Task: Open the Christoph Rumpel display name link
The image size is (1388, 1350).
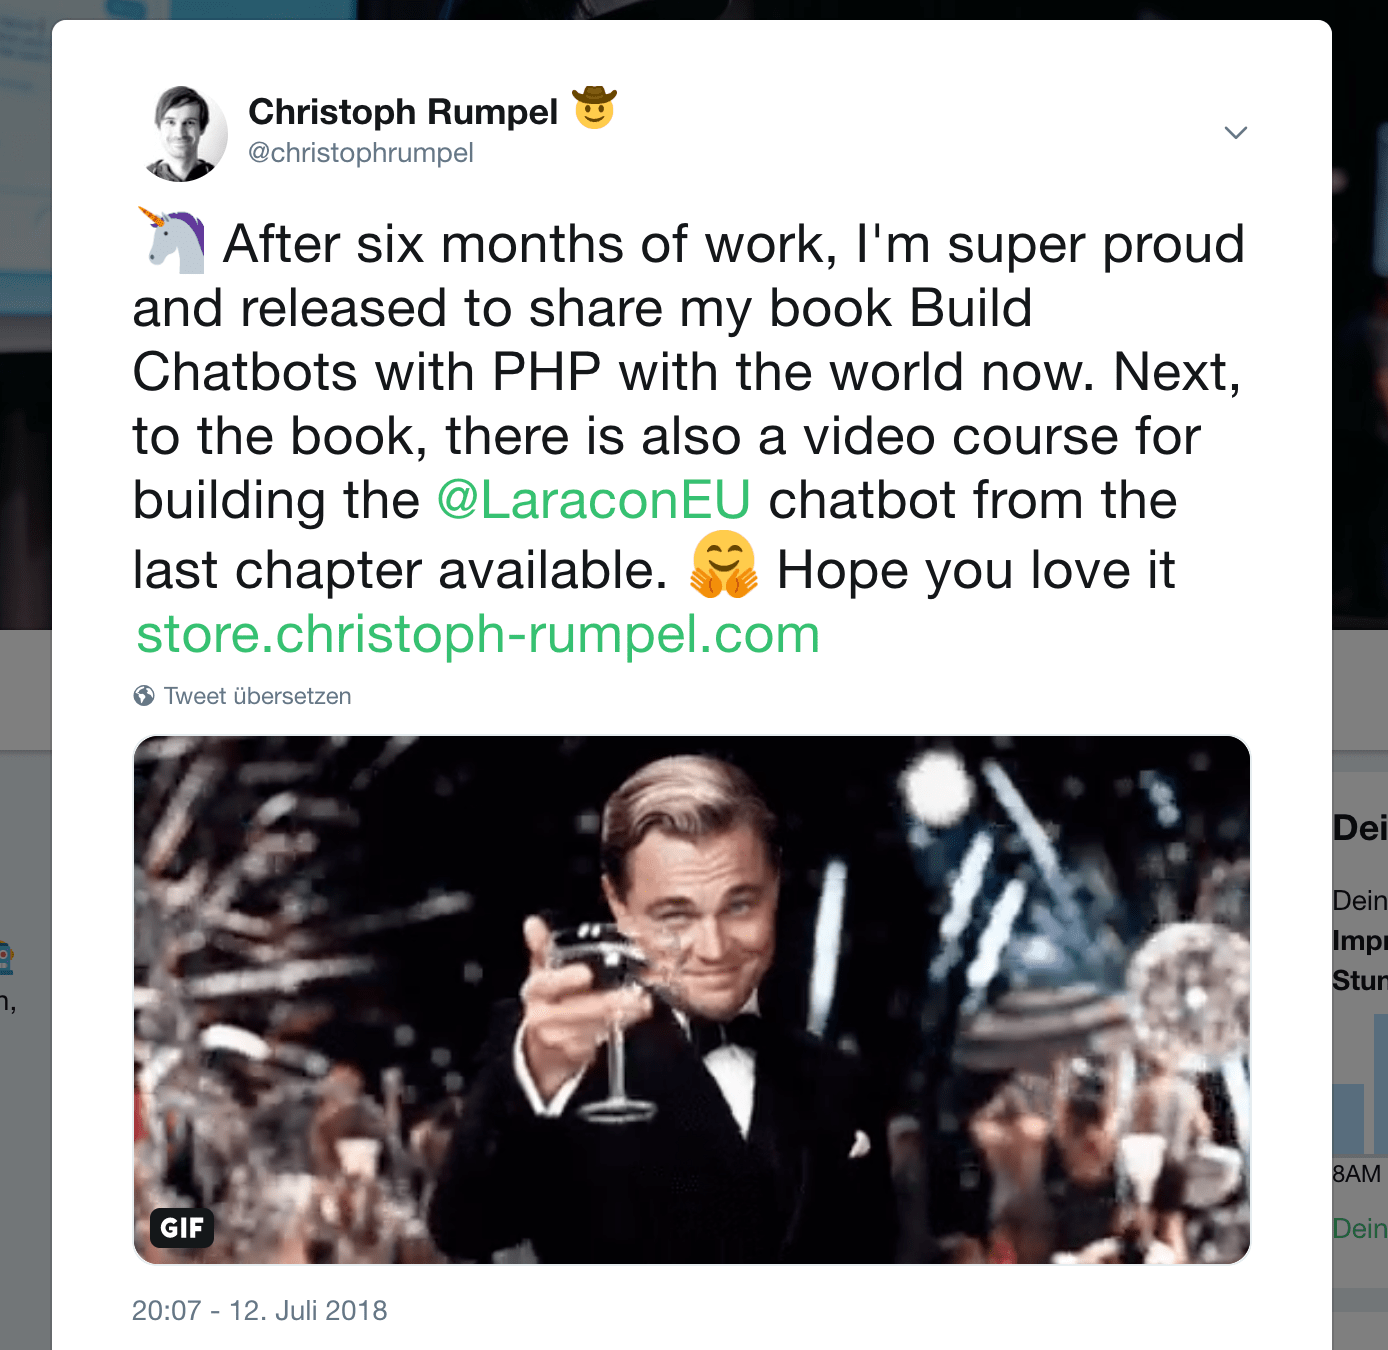Action: pos(403,112)
